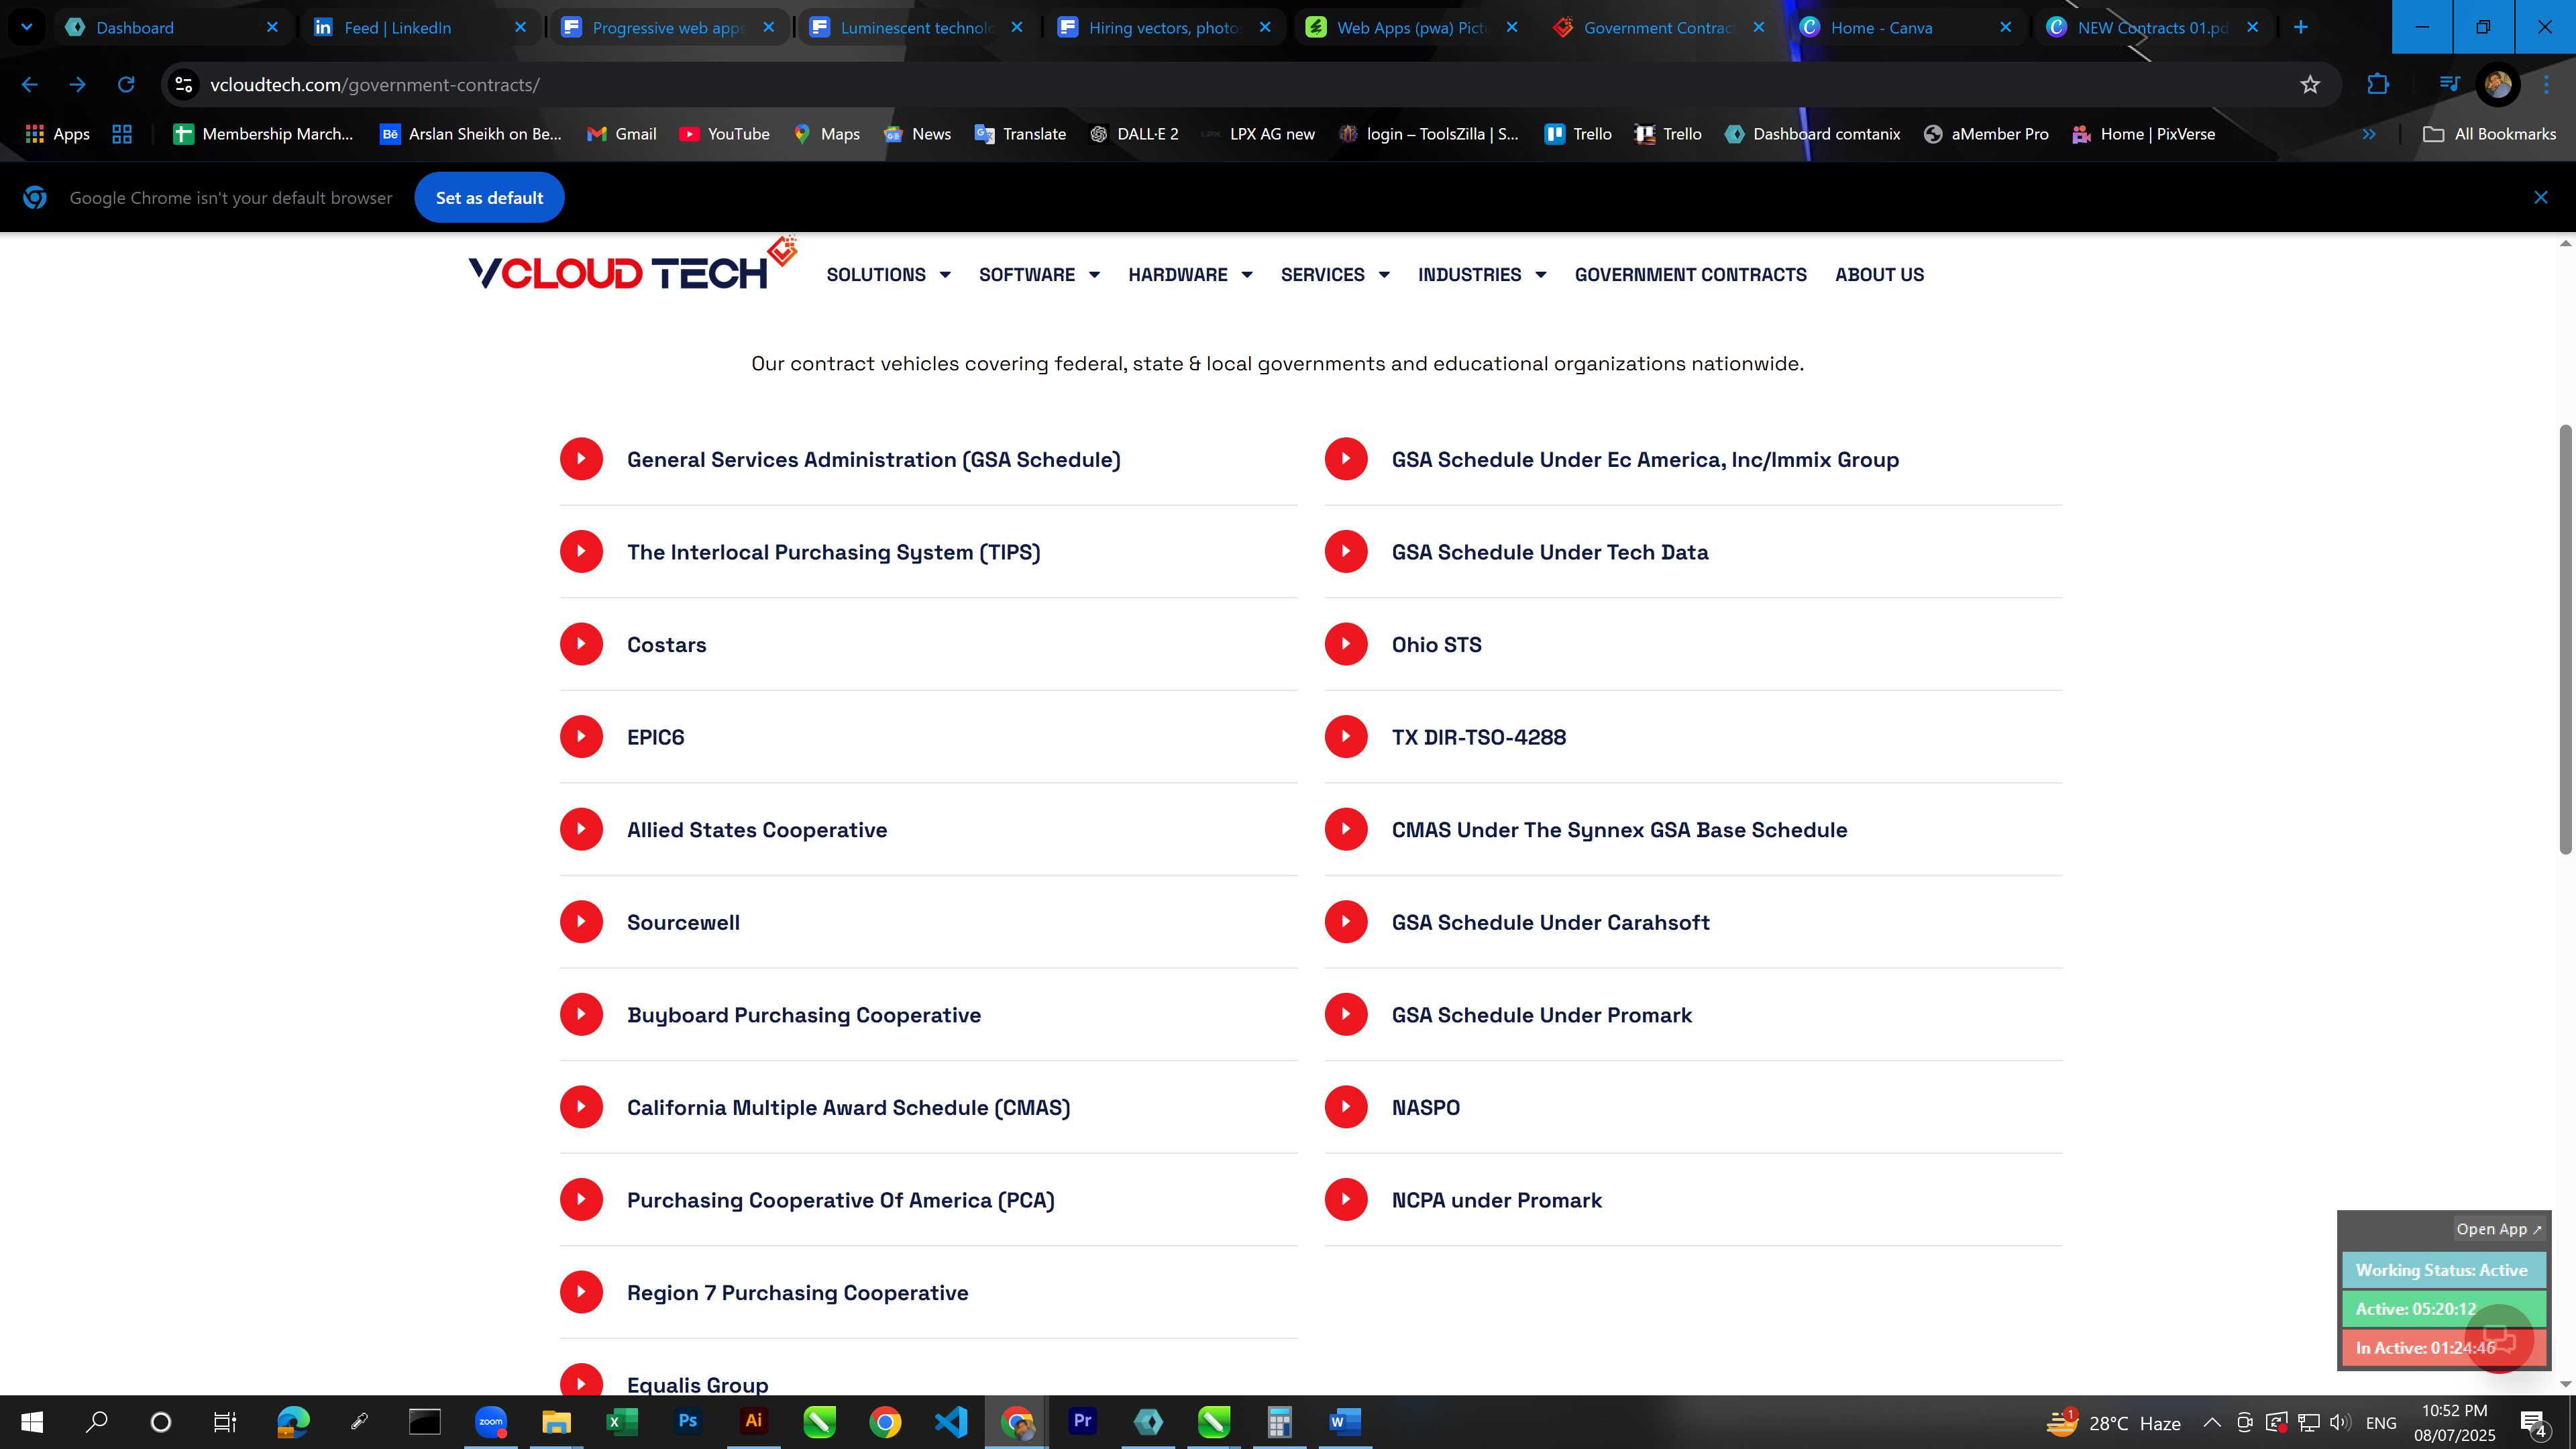Open the Chrome three-dot menu
Viewport: 2576px width, 1449px height.
2546,85
